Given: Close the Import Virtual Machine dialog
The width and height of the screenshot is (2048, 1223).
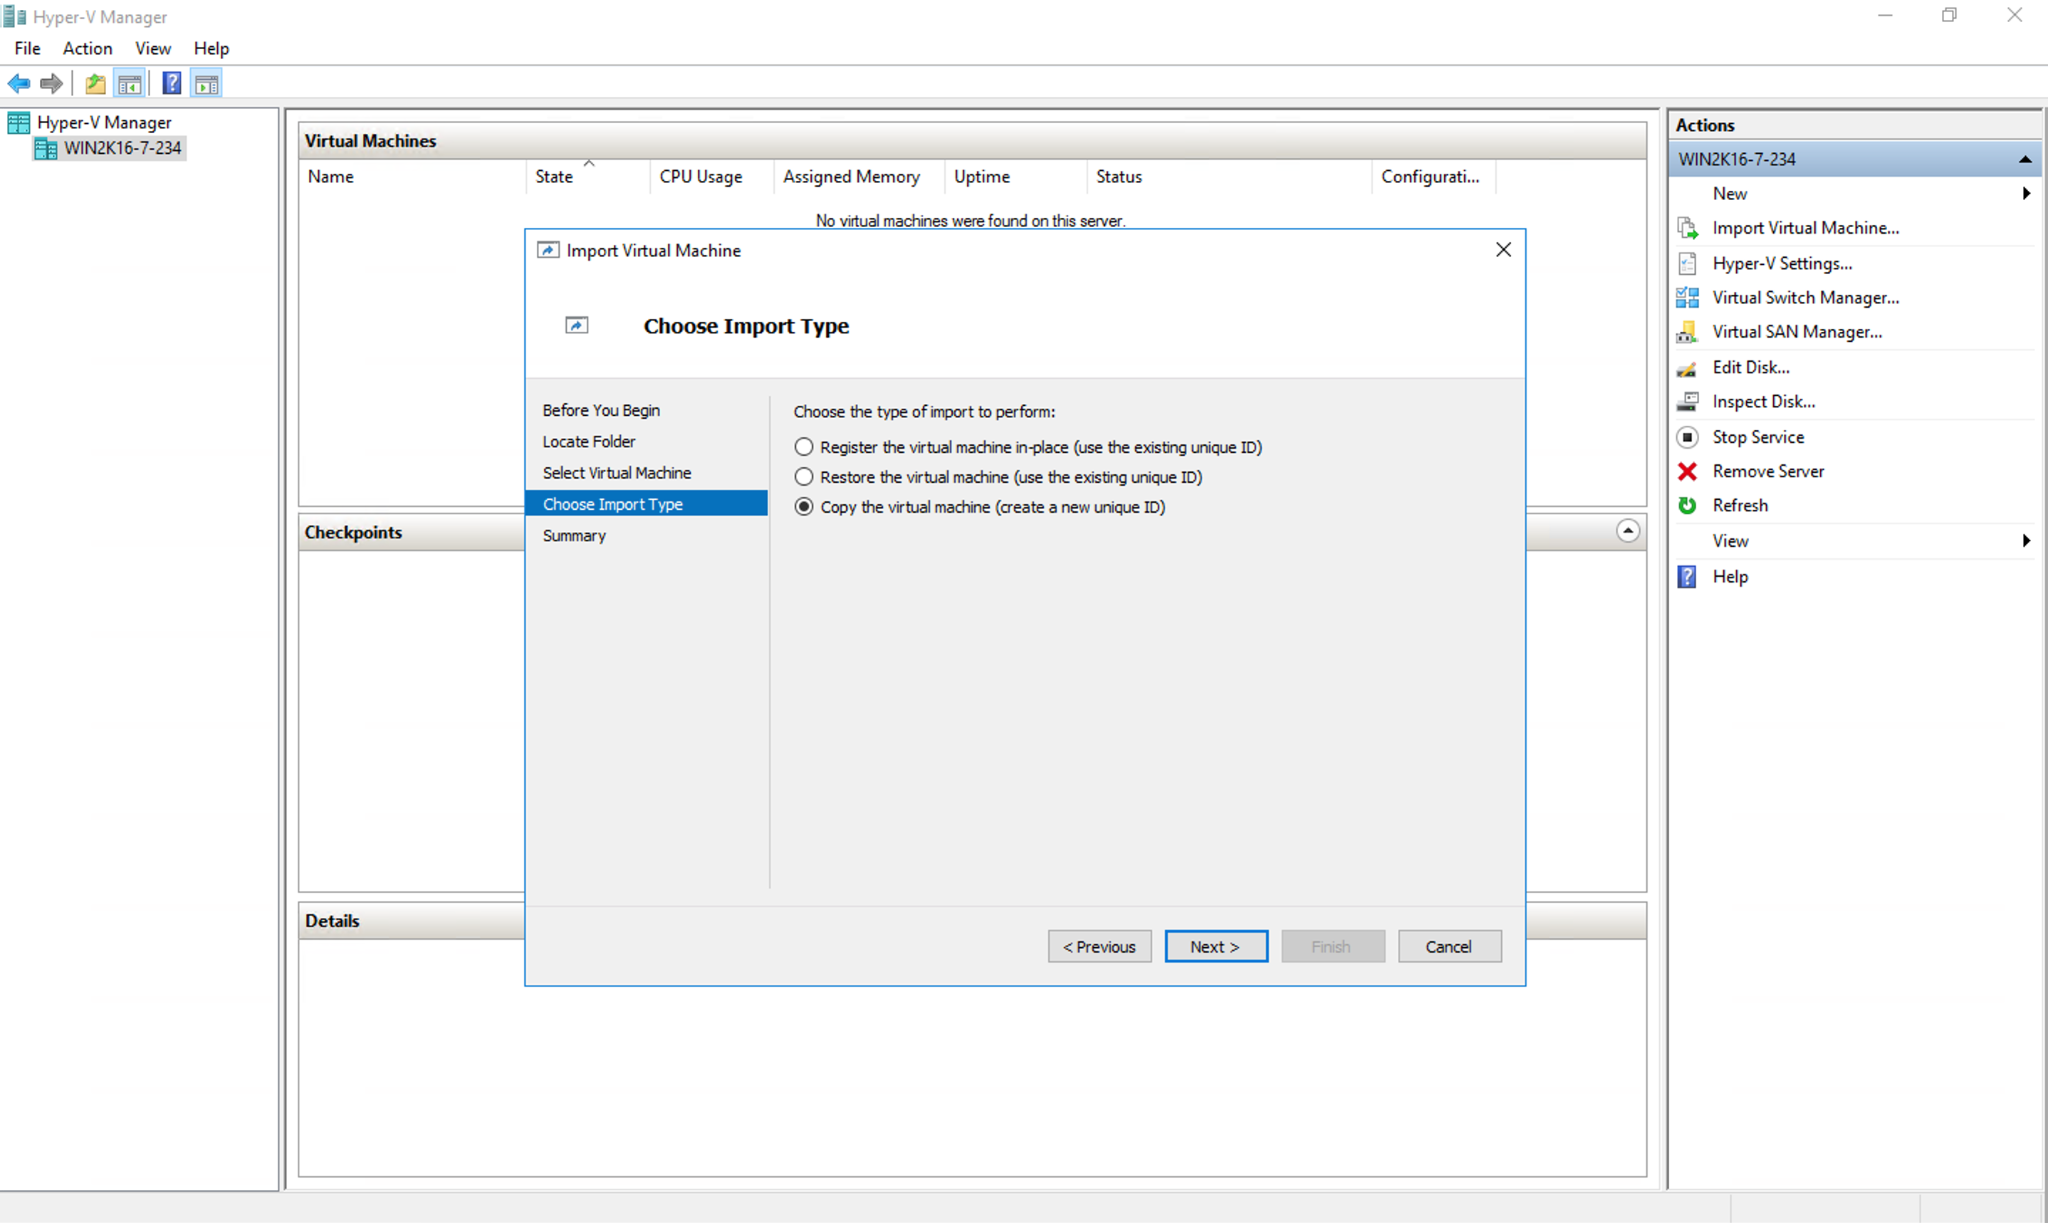Looking at the screenshot, I should (x=1503, y=250).
